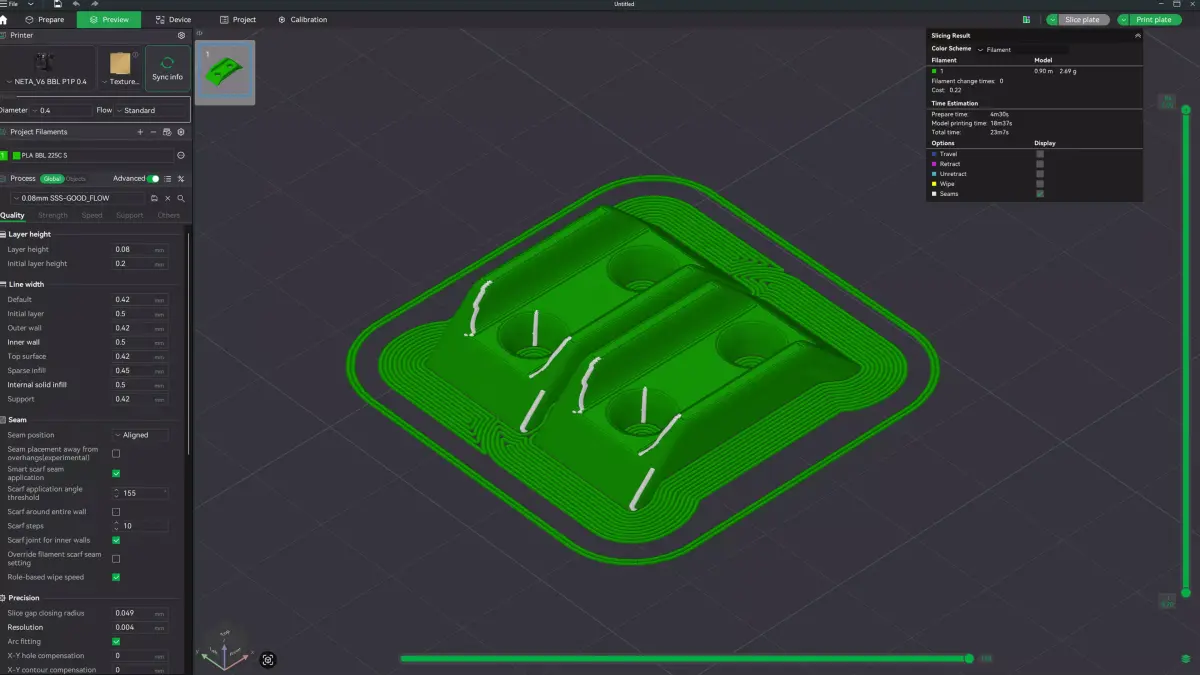This screenshot has width=1200, height=675.
Task: Click the X icon beside process preset
Action: pos(167,198)
